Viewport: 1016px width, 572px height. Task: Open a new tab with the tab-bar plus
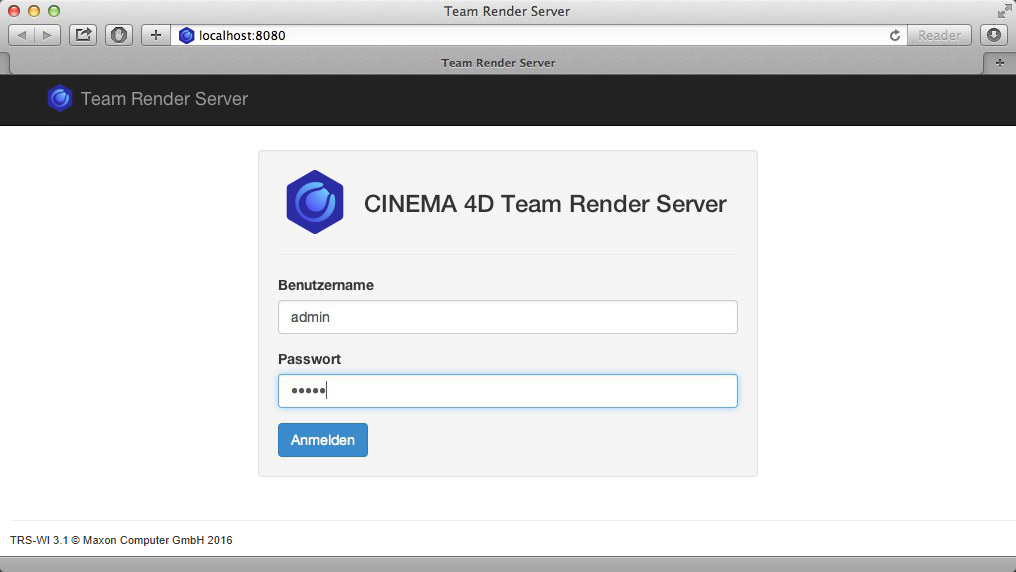[x=999, y=62]
